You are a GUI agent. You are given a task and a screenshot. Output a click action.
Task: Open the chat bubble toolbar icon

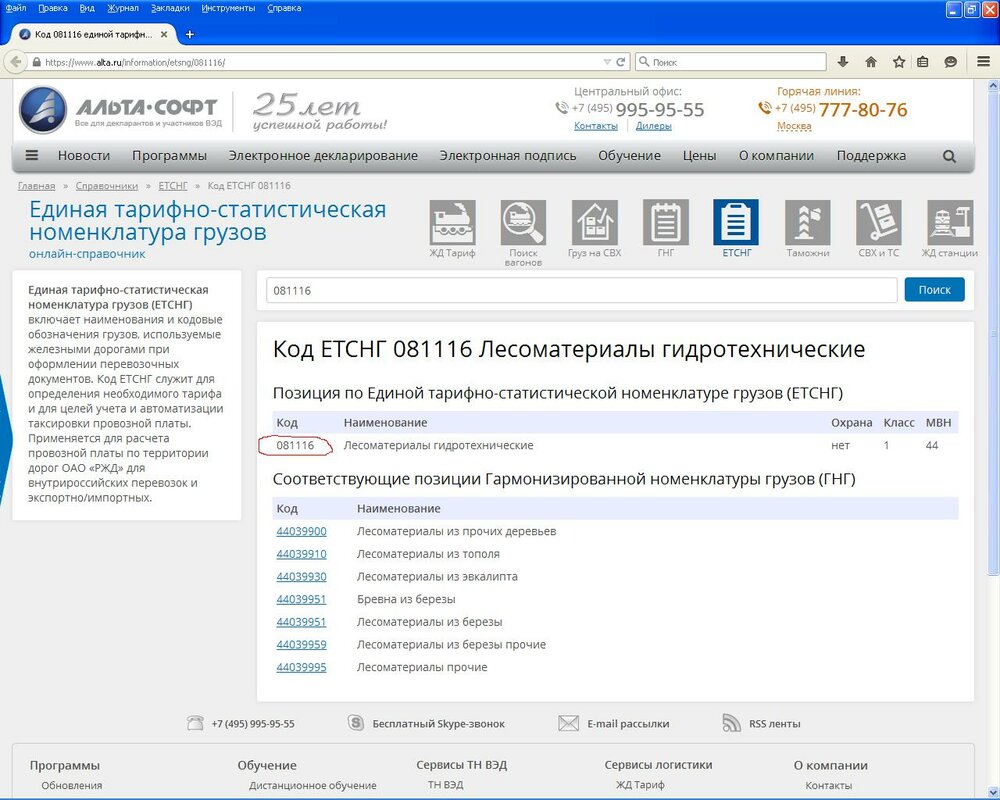(x=950, y=62)
